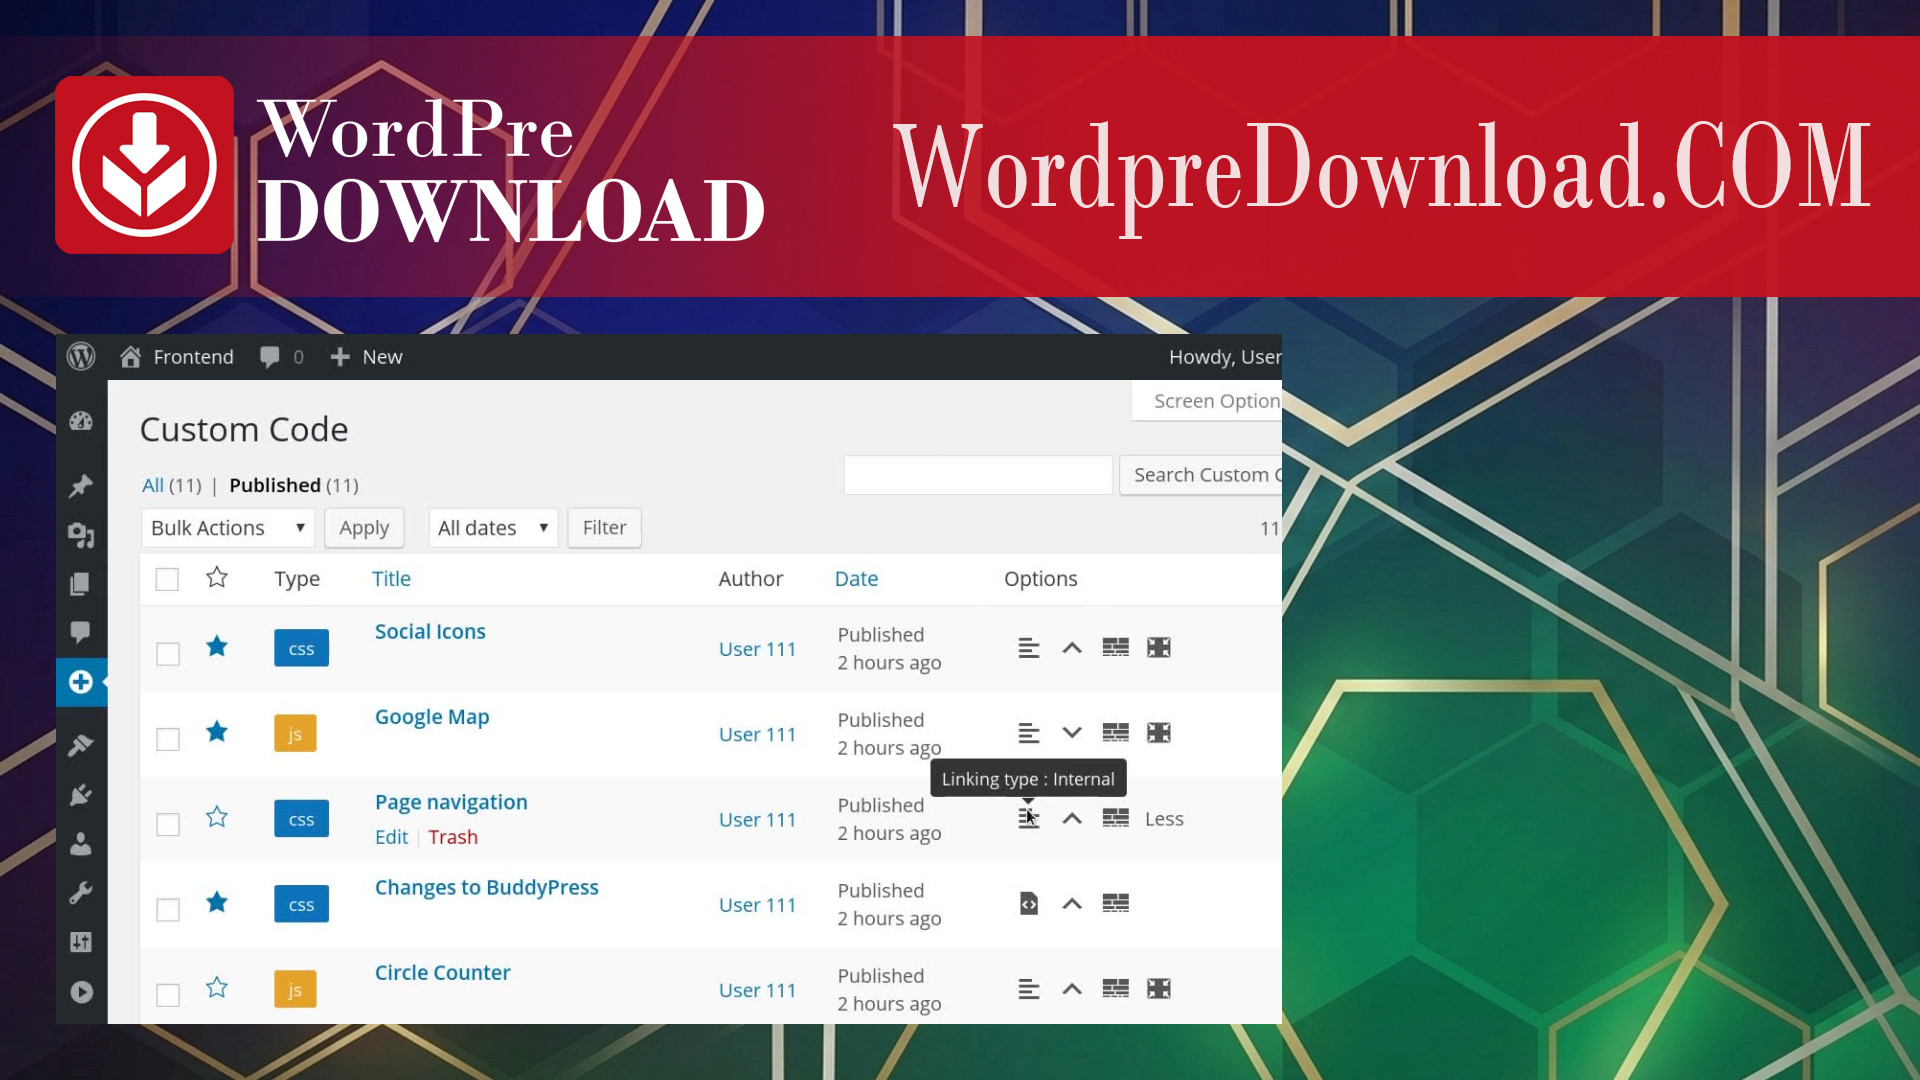Check the Google Map row checkbox

click(168, 739)
